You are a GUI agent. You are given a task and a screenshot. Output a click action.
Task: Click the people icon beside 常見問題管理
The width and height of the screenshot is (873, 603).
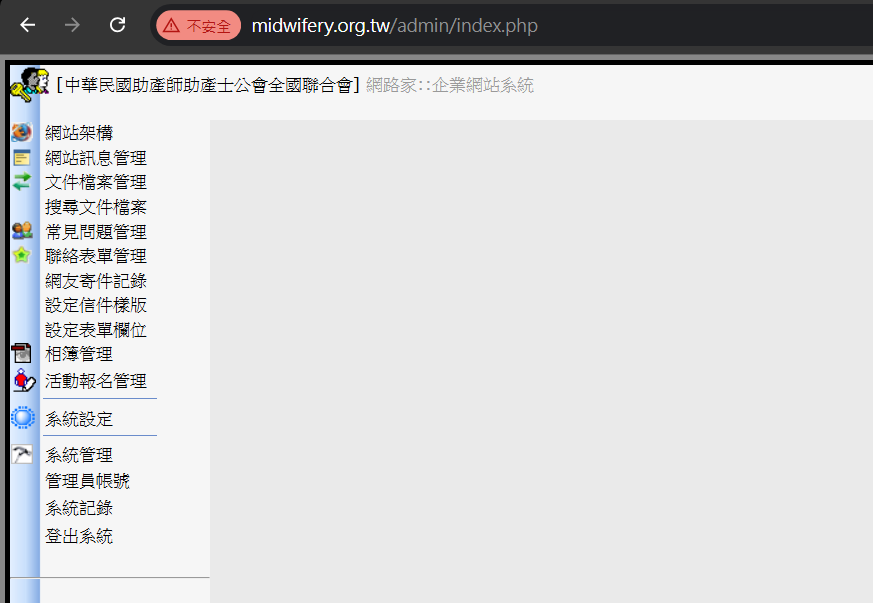click(x=22, y=231)
